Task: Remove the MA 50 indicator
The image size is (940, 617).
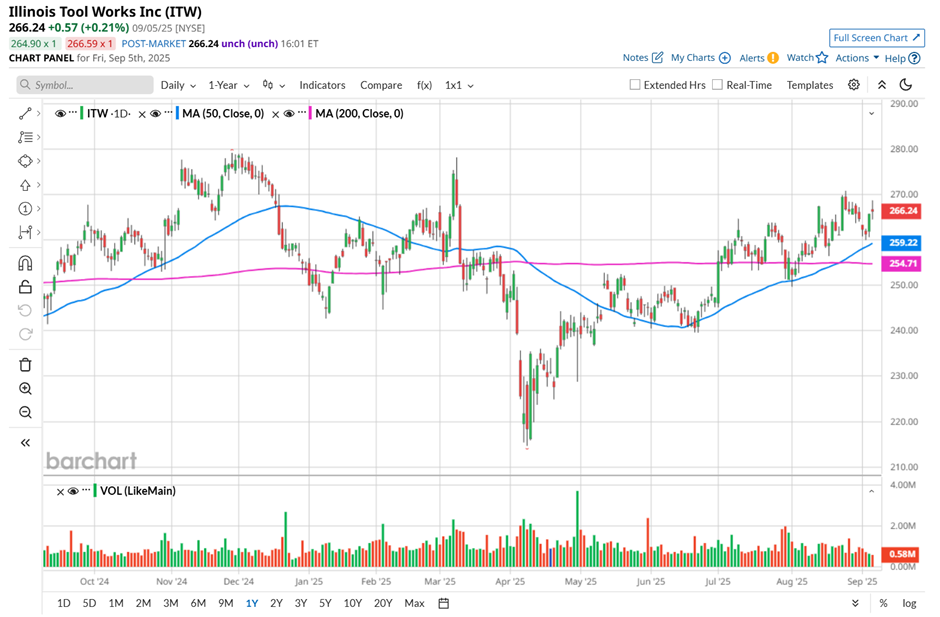Action: 142,114
